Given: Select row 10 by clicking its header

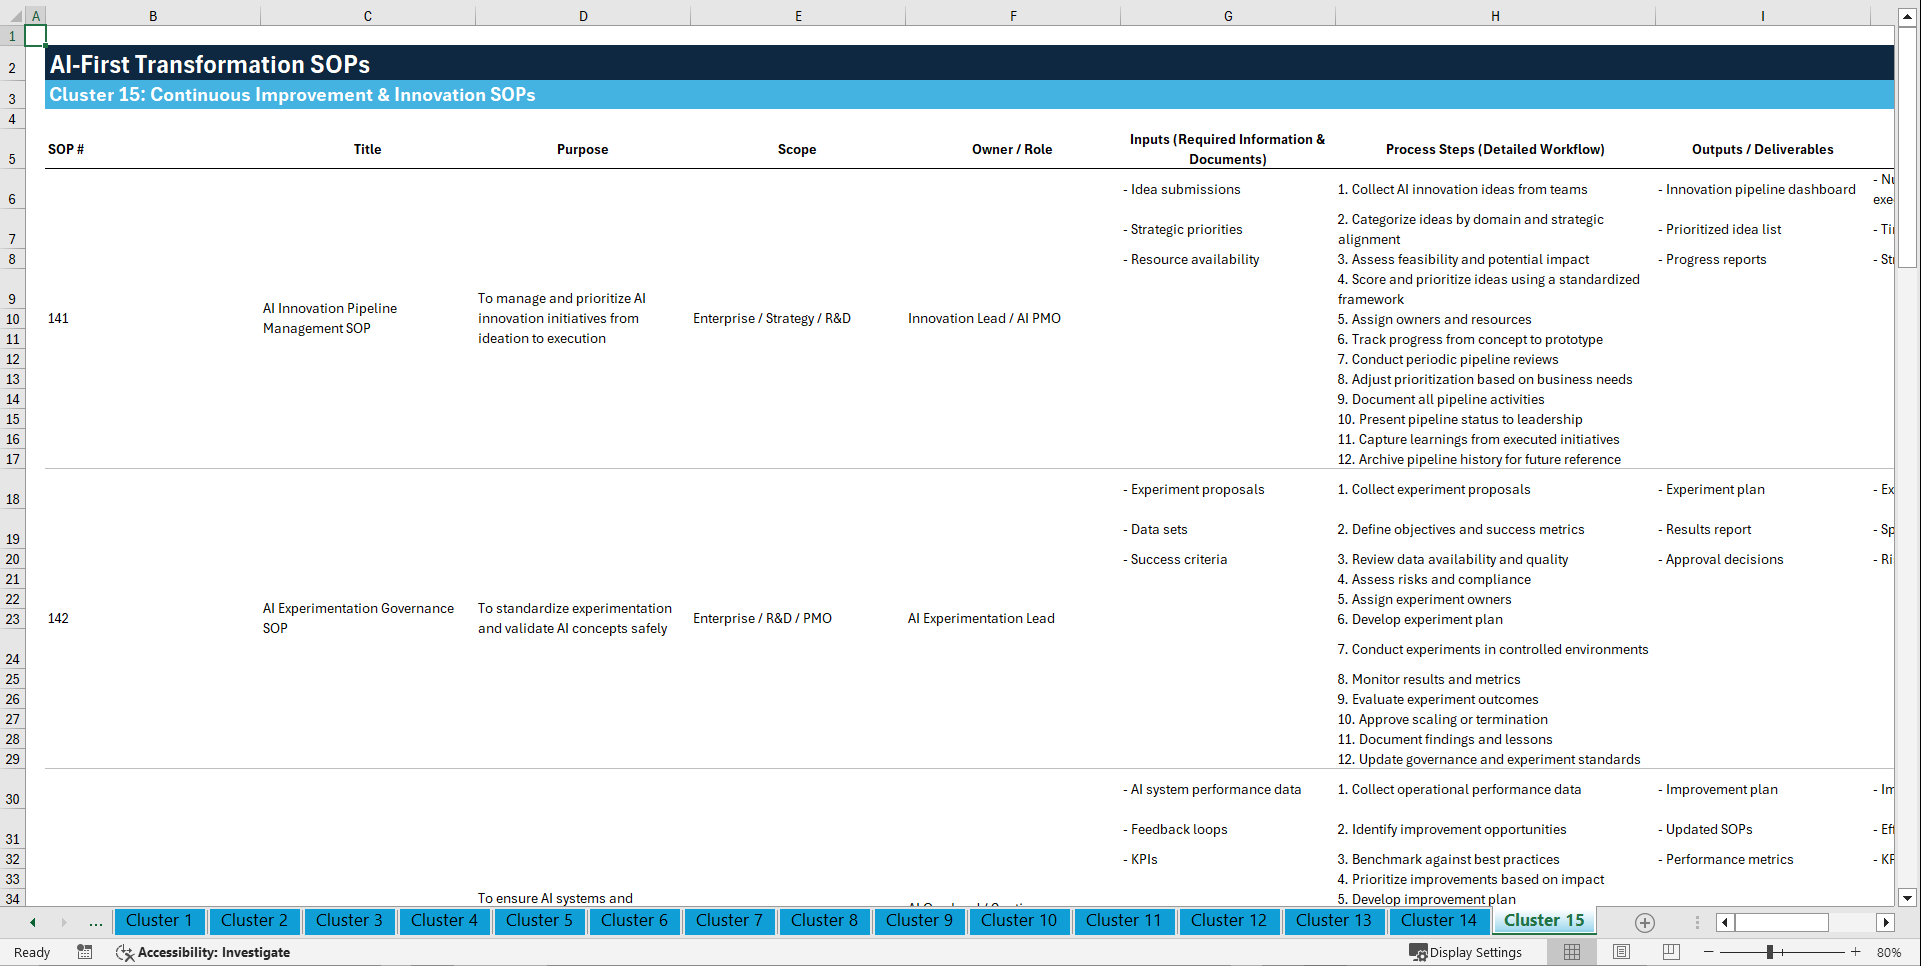Looking at the screenshot, I should pyautogui.click(x=13, y=318).
